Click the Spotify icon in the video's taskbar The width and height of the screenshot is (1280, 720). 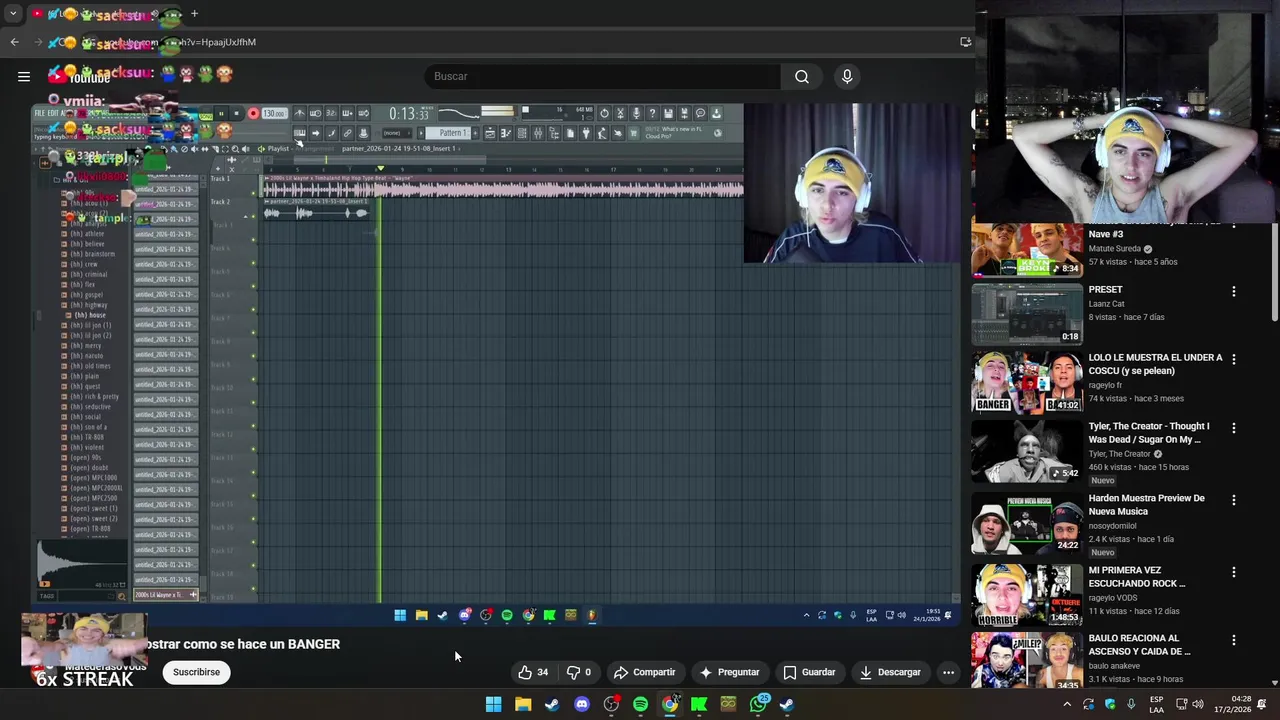pyautogui.click(x=507, y=615)
